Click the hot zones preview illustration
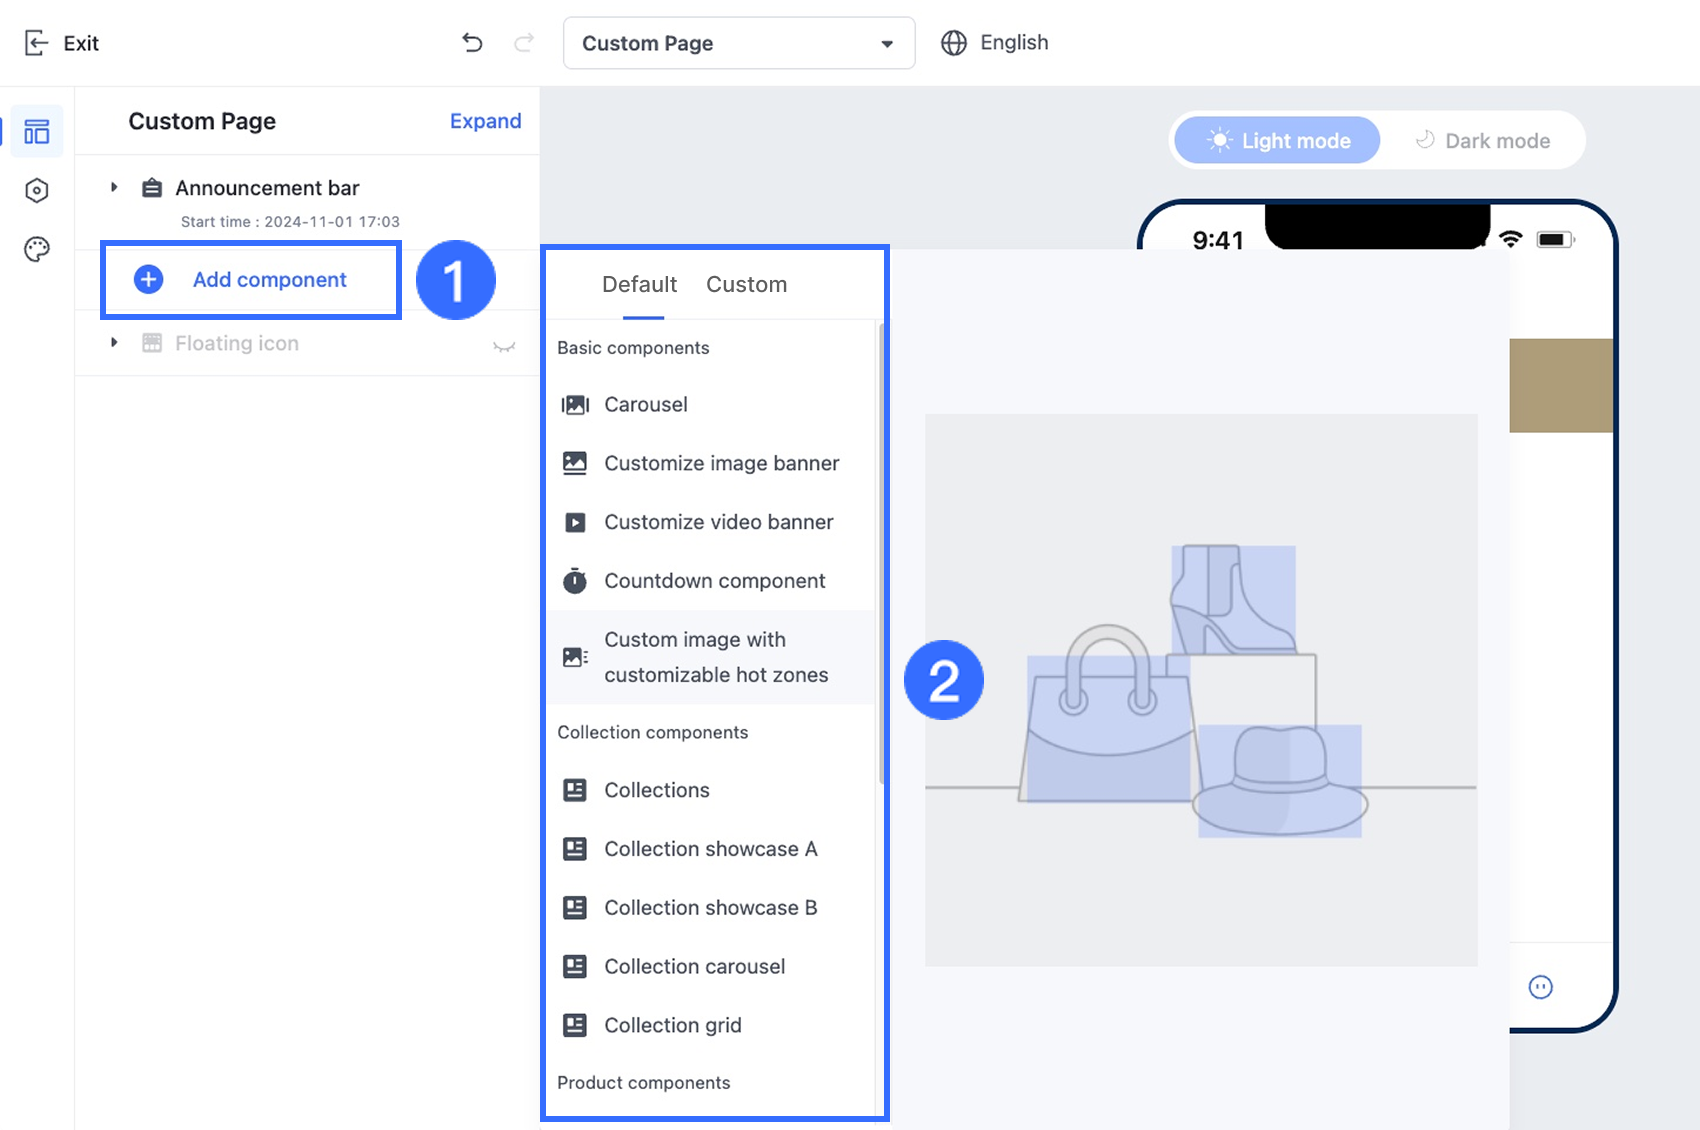The image size is (1700, 1130). point(1200,690)
